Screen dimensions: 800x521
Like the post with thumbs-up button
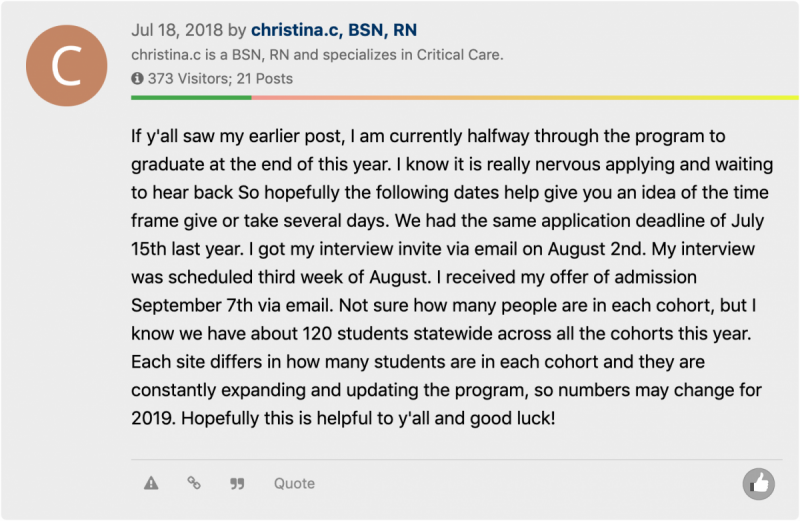point(759,484)
